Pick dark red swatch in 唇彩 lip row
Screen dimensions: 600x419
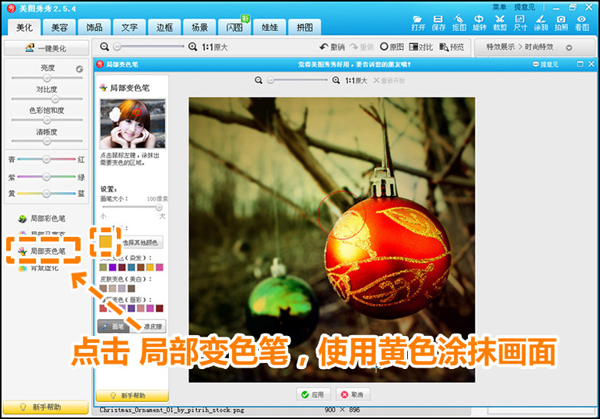[x=160, y=308]
